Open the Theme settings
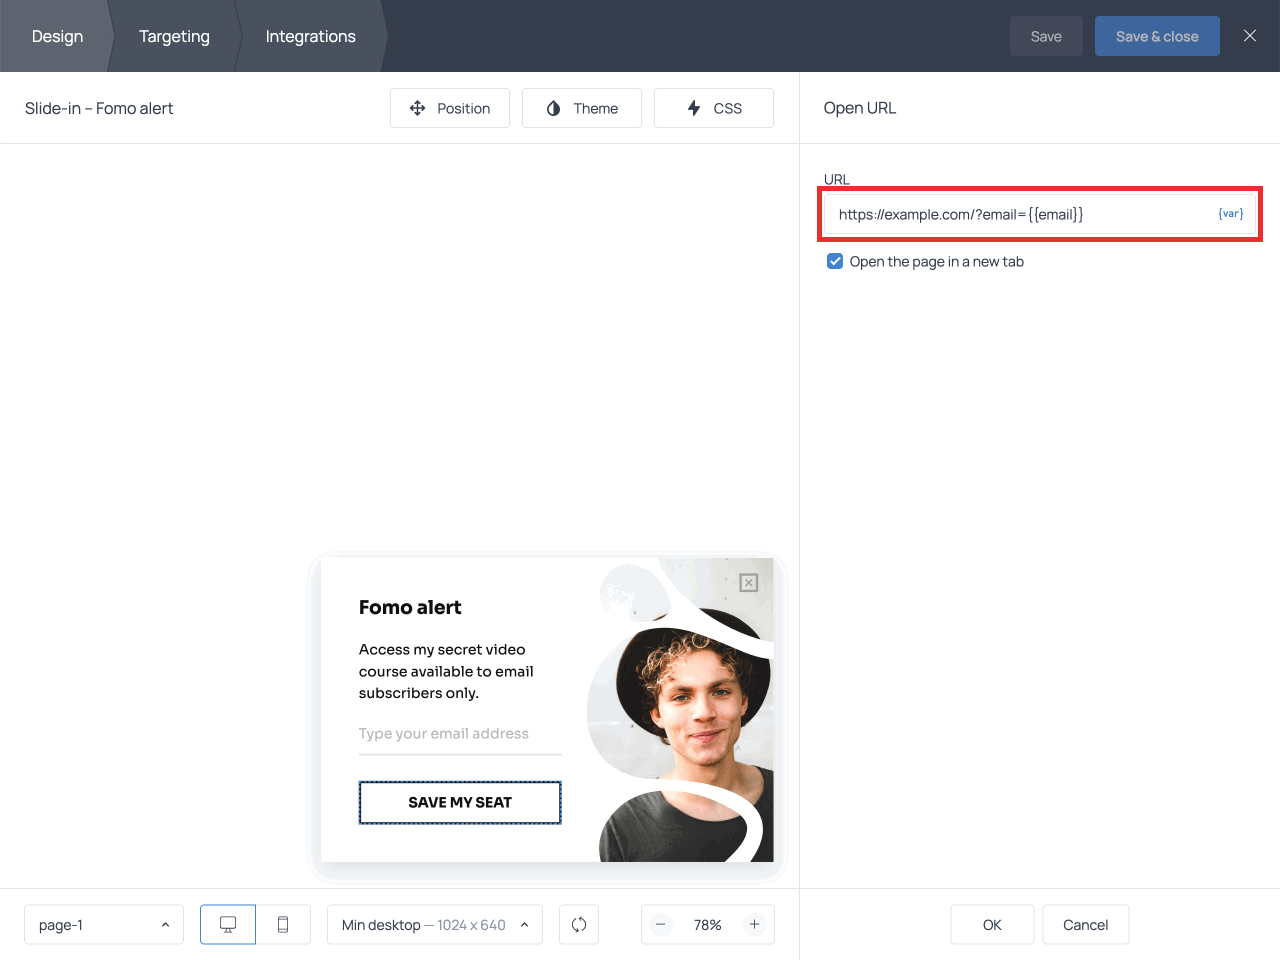1280x960 pixels. [582, 108]
